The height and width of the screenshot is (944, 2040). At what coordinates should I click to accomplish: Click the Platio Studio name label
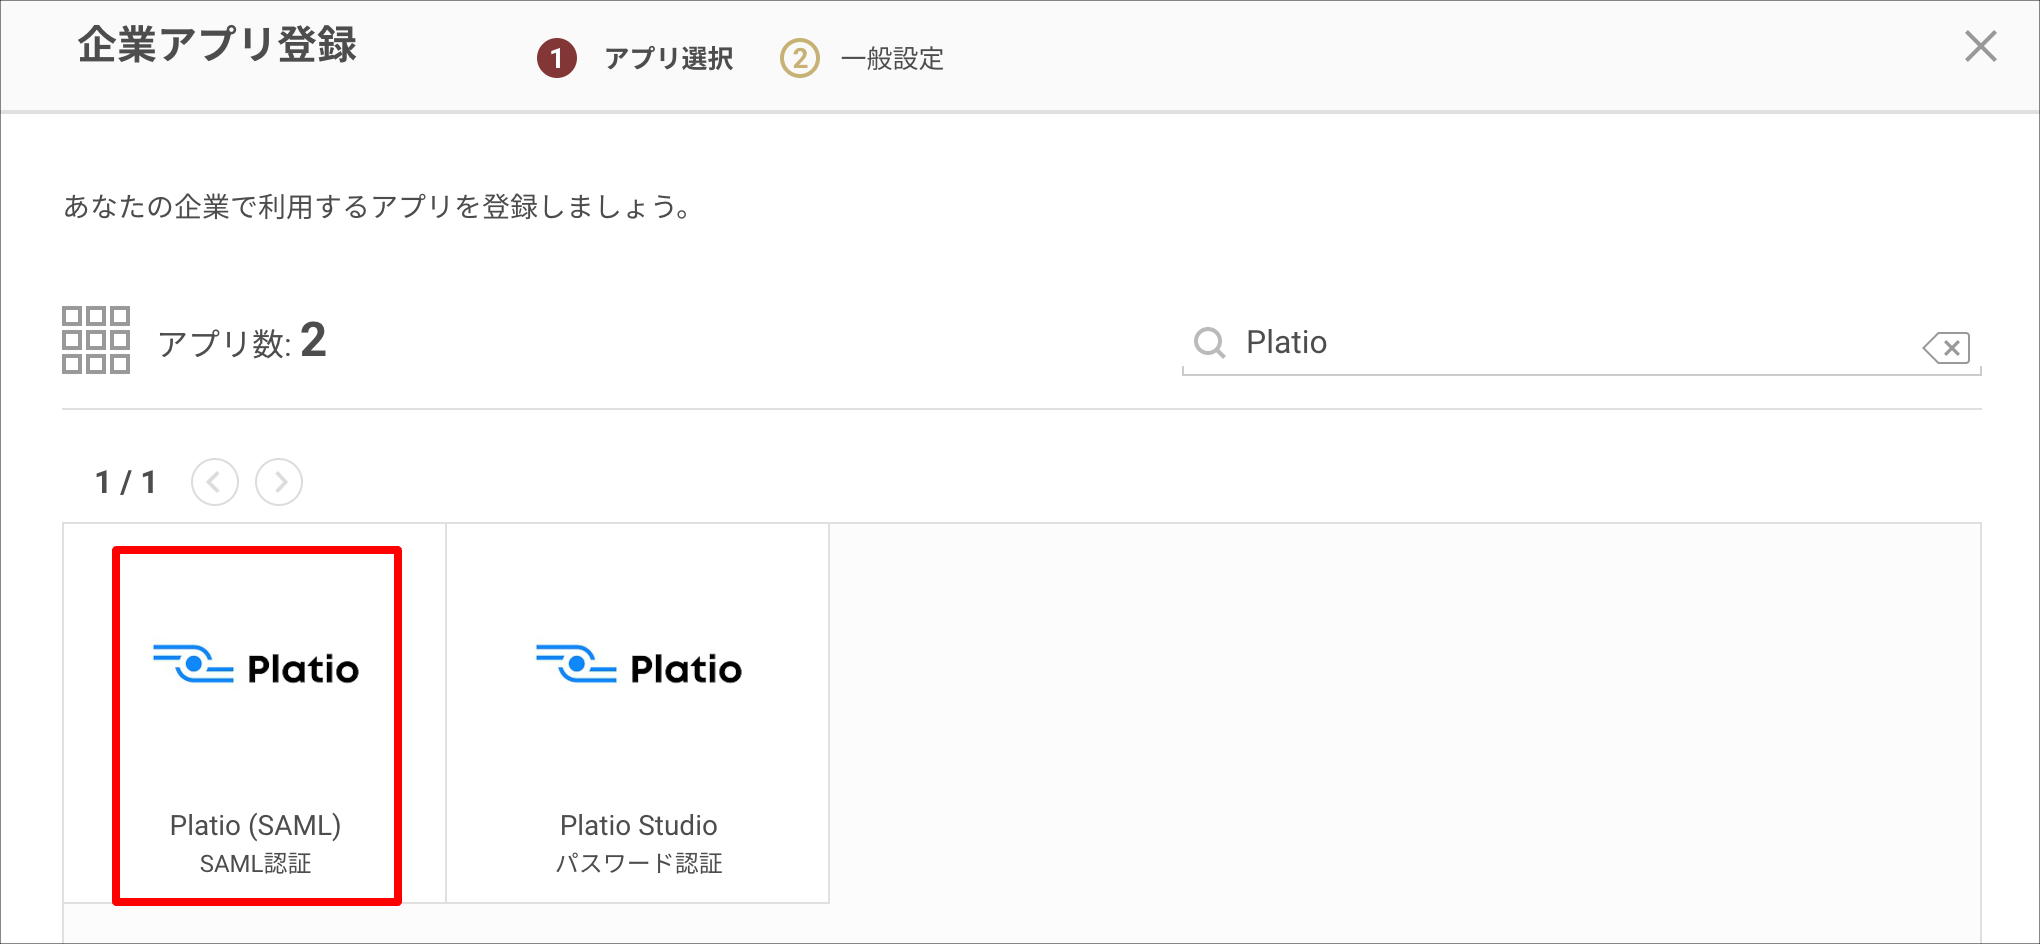tap(639, 825)
